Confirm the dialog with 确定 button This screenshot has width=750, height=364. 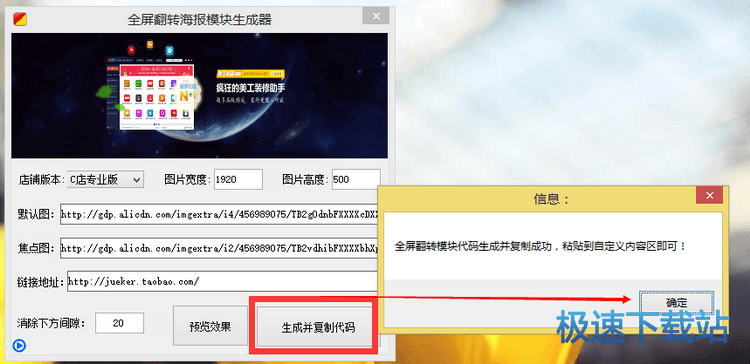(x=677, y=303)
